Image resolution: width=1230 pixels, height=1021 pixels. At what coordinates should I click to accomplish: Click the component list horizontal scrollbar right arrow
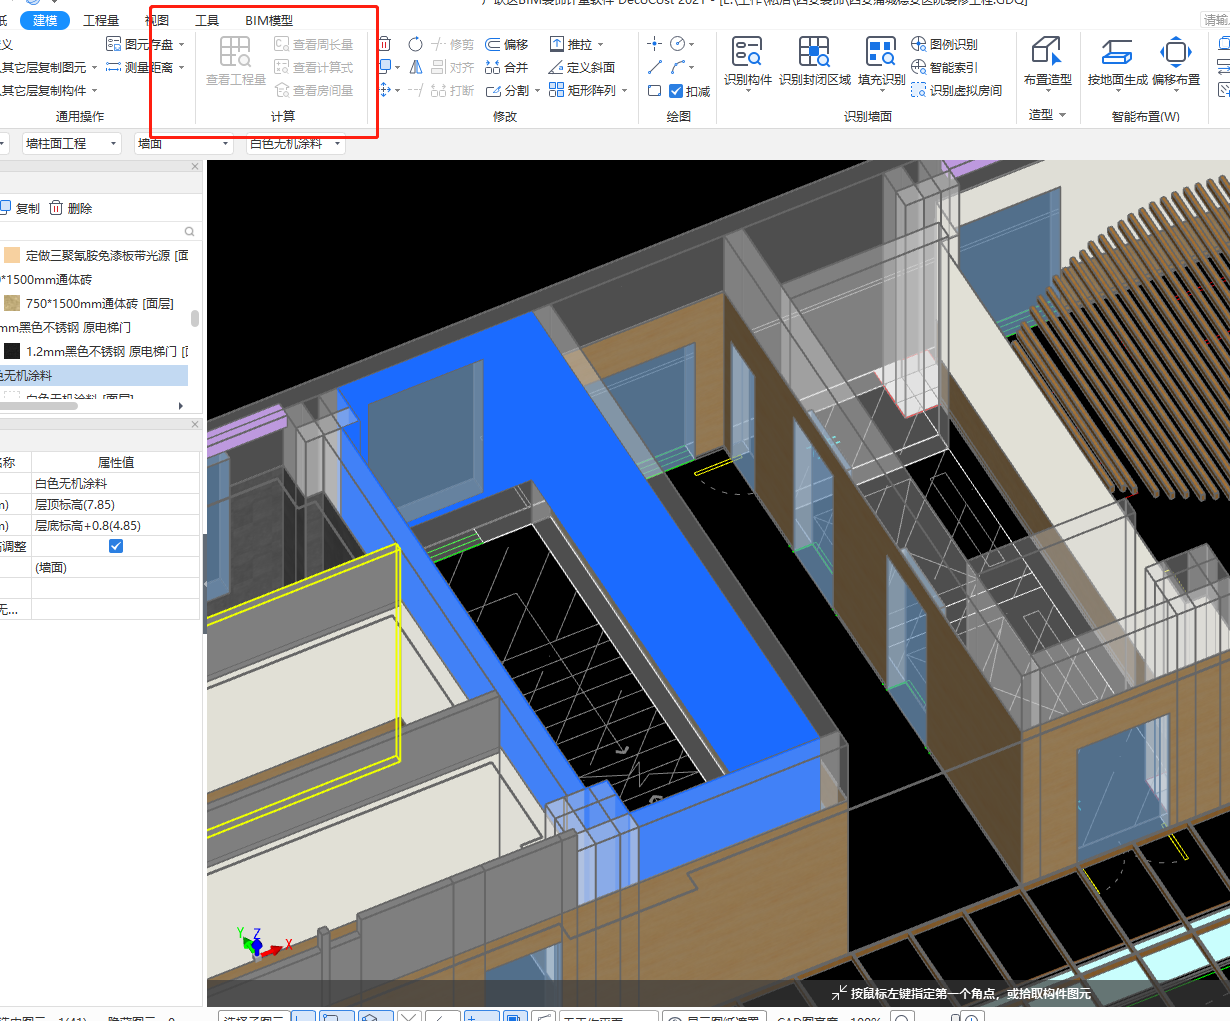tap(181, 405)
